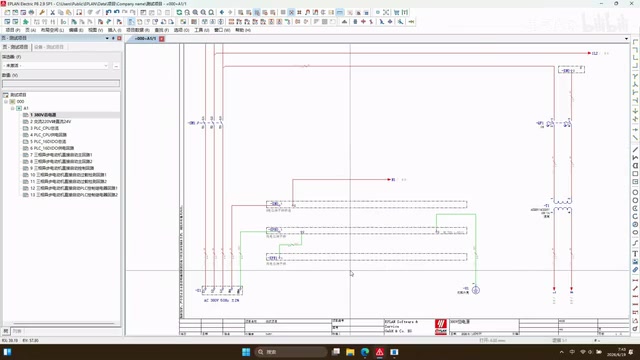The width and height of the screenshot is (640, 360).
Task: Select the Text tool T icon
Action: [x=635, y=254]
